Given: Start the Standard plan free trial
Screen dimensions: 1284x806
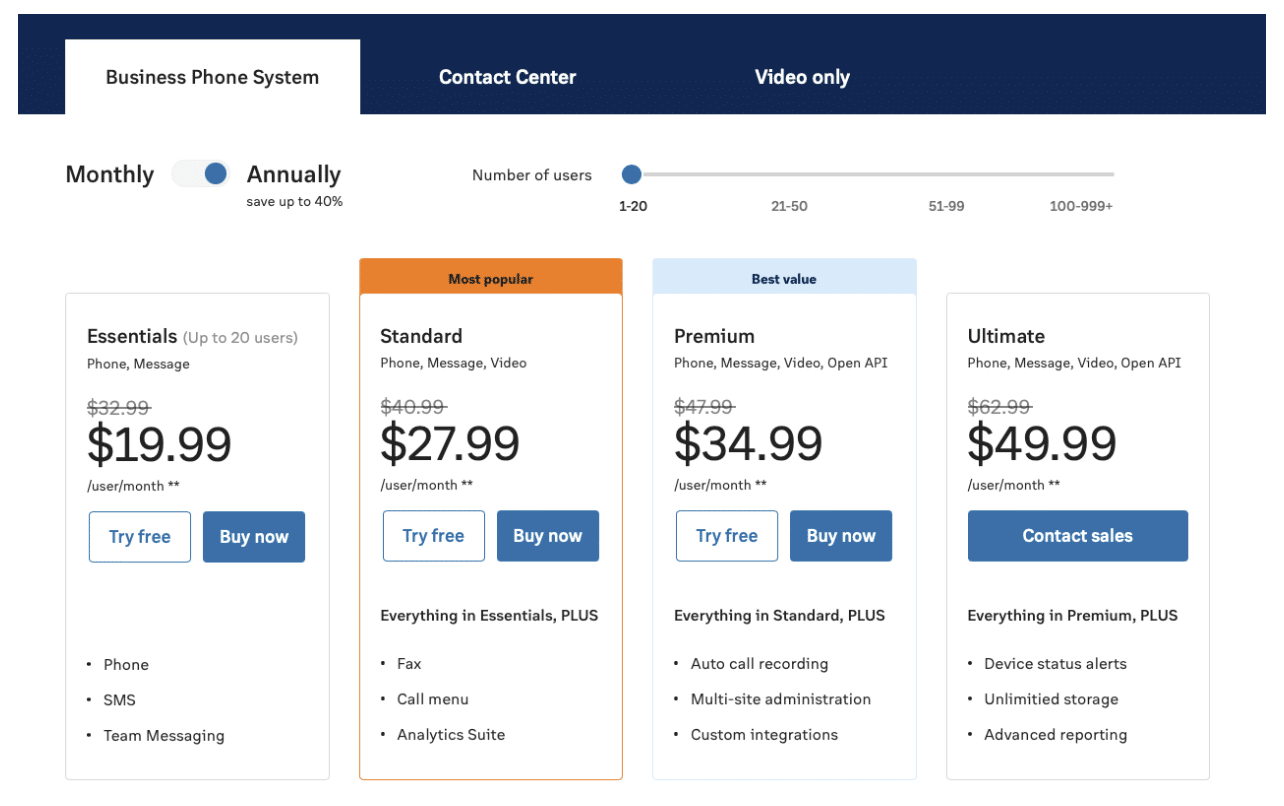Looking at the screenshot, I should click(433, 536).
